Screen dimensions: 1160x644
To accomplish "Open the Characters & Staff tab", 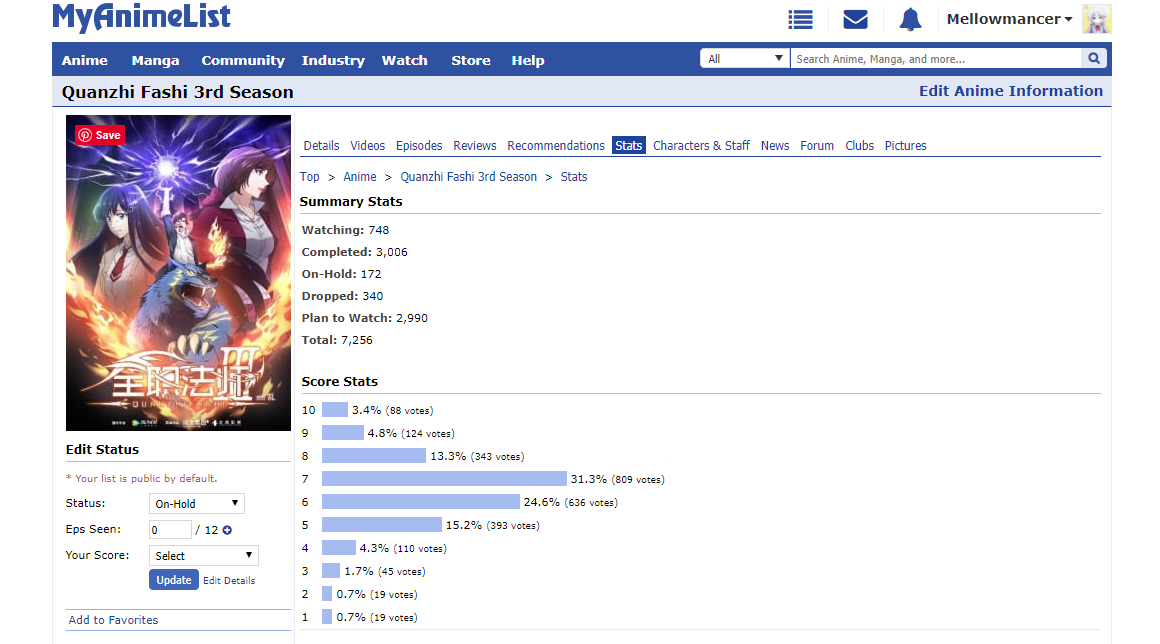I will pyautogui.click(x=701, y=146).
